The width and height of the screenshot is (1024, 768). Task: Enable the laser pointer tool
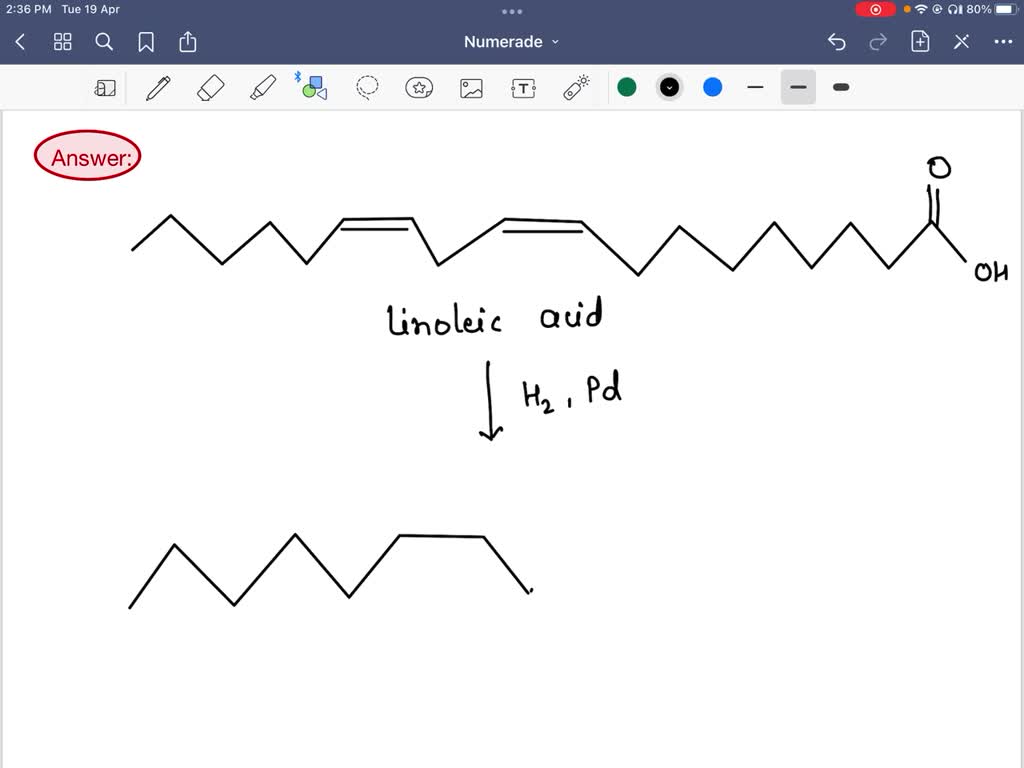[575, 87]
